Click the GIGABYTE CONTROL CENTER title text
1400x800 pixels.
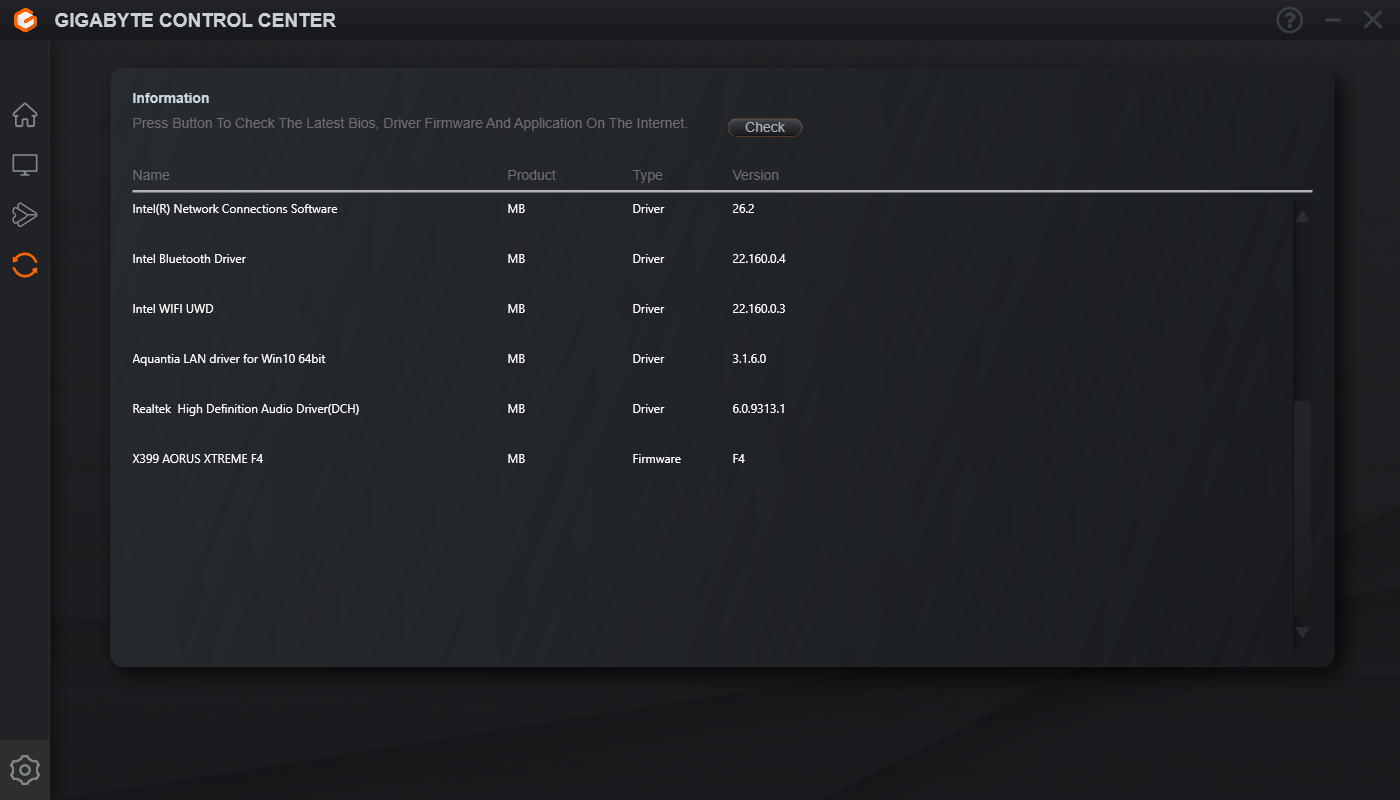click(195, 20)
